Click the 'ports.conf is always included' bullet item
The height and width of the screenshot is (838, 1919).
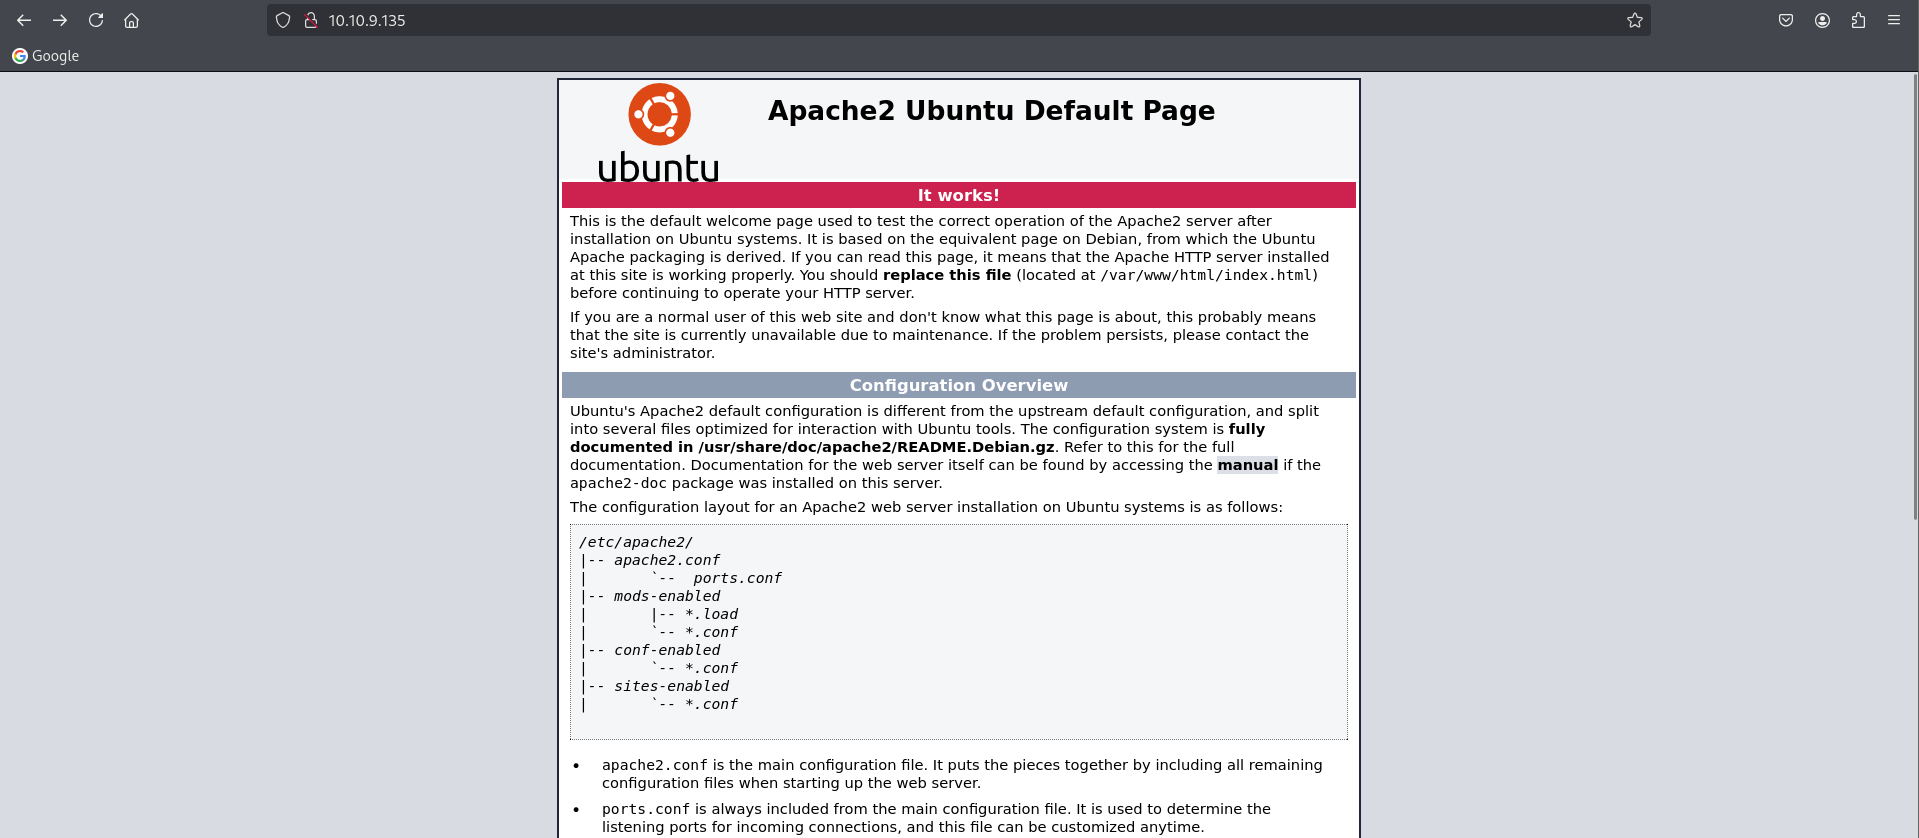(x=936, y=818)
